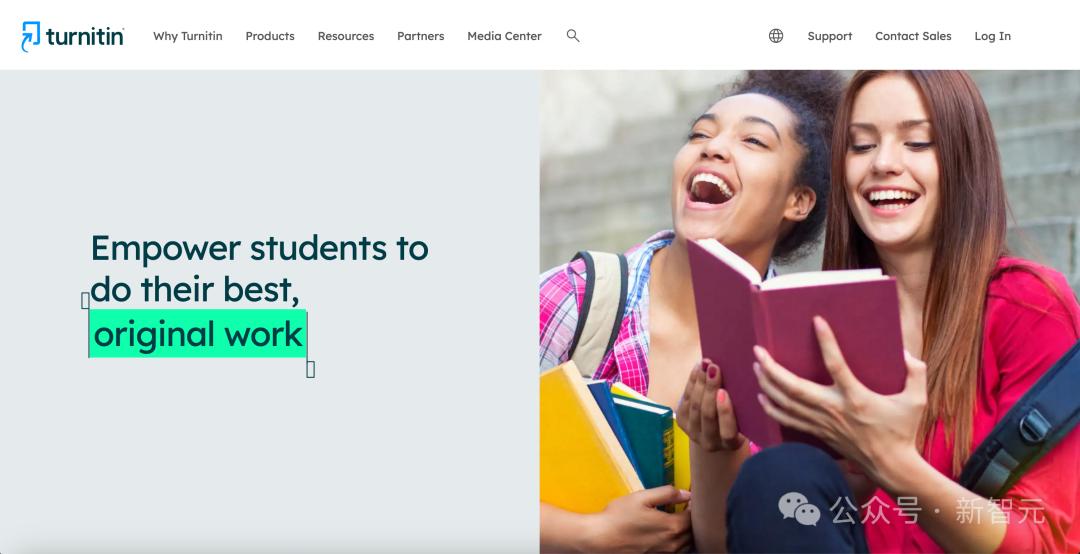
Task: Click the 'do their best,' text line
Action: click(x=195, y=290)
